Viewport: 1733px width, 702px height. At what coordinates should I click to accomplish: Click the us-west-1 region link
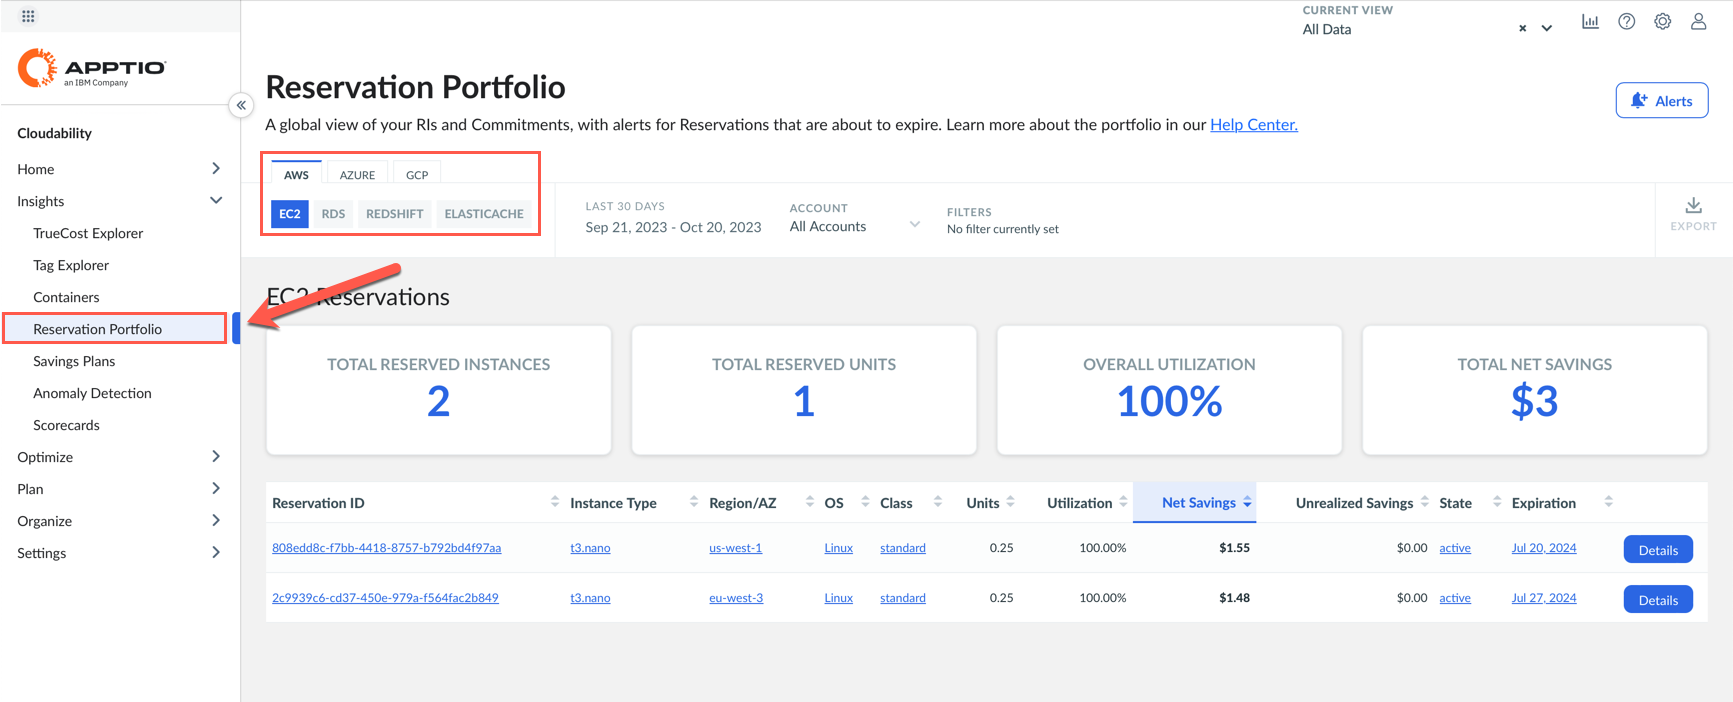735,548
